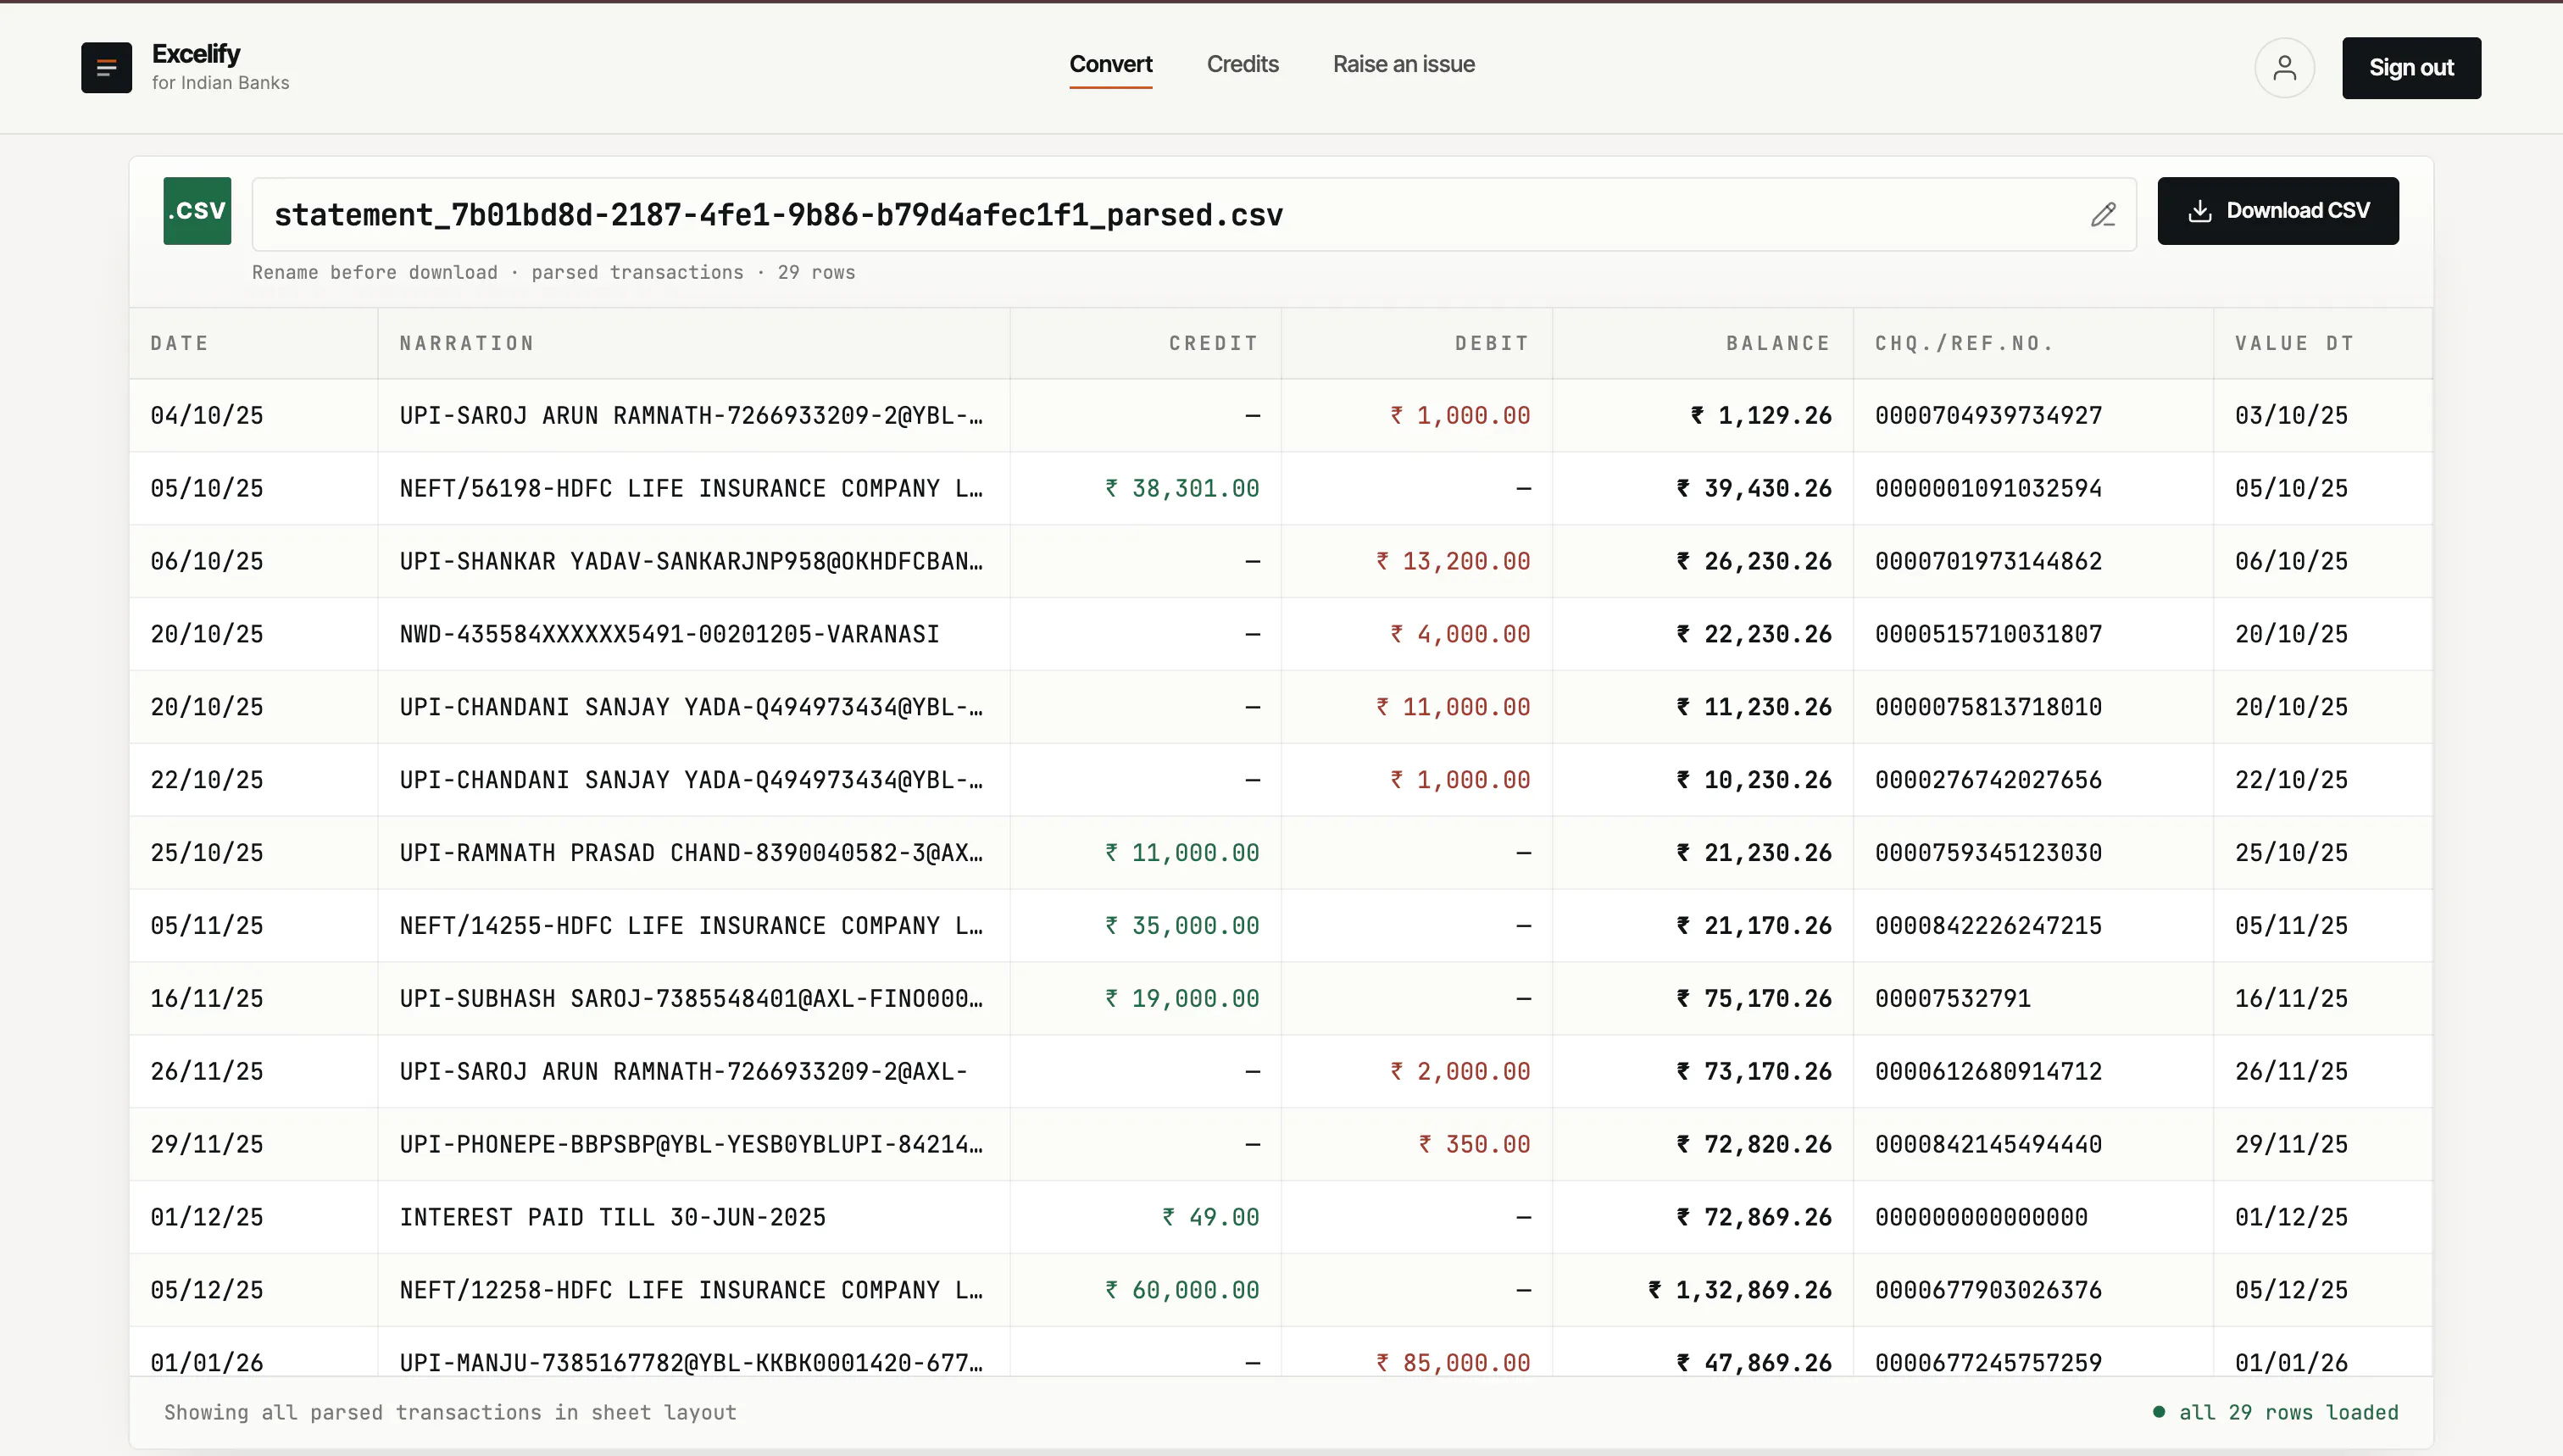2563x1456 pixels.
Task: Click date cell 22/10/25
Action: pyautogui.click(x=207, y=780)
